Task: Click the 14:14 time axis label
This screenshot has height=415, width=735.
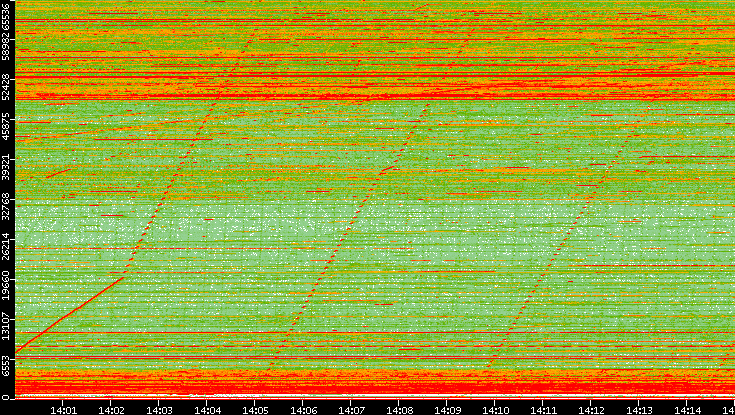Action: [x=687, y=410]
